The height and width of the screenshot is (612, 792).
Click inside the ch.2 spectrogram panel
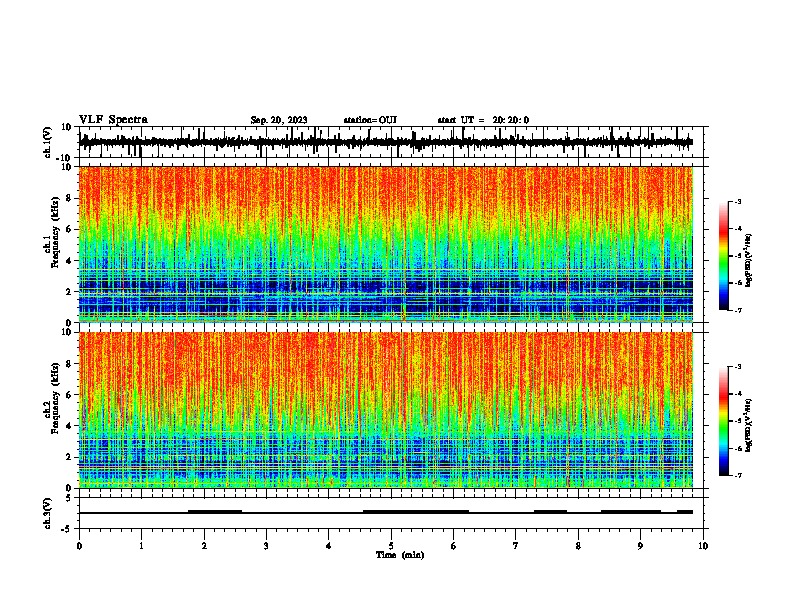[x=386, y=410]
